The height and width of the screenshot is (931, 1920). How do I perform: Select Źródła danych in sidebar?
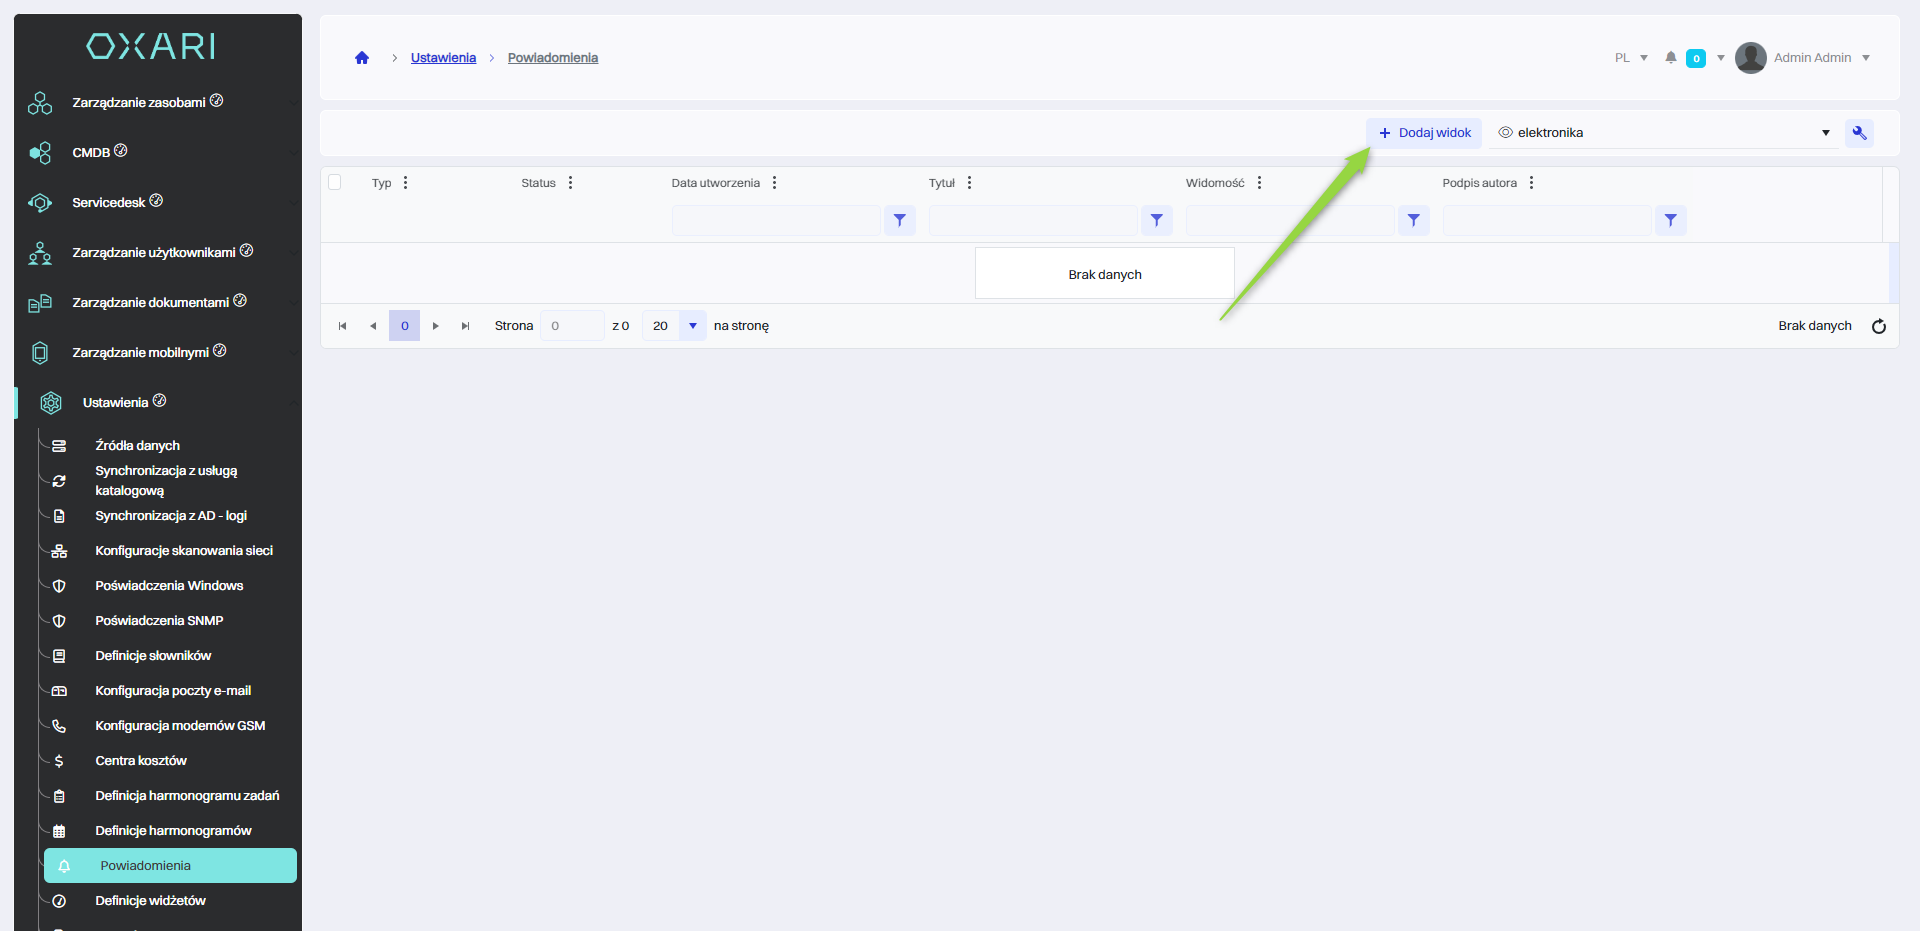(x=137, y=446)
